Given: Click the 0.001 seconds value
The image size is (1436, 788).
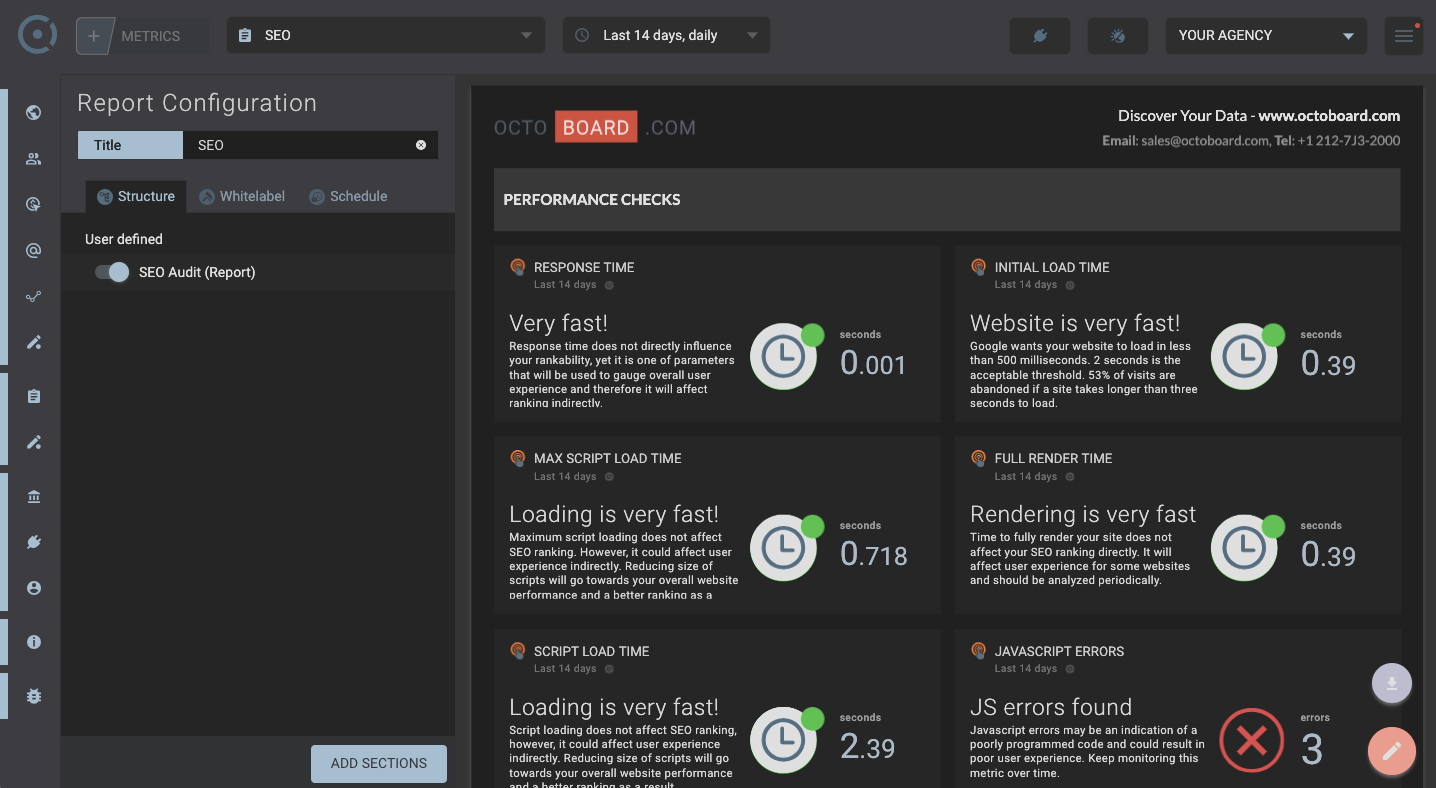Looking at the screenshot, I should point(873,363).
